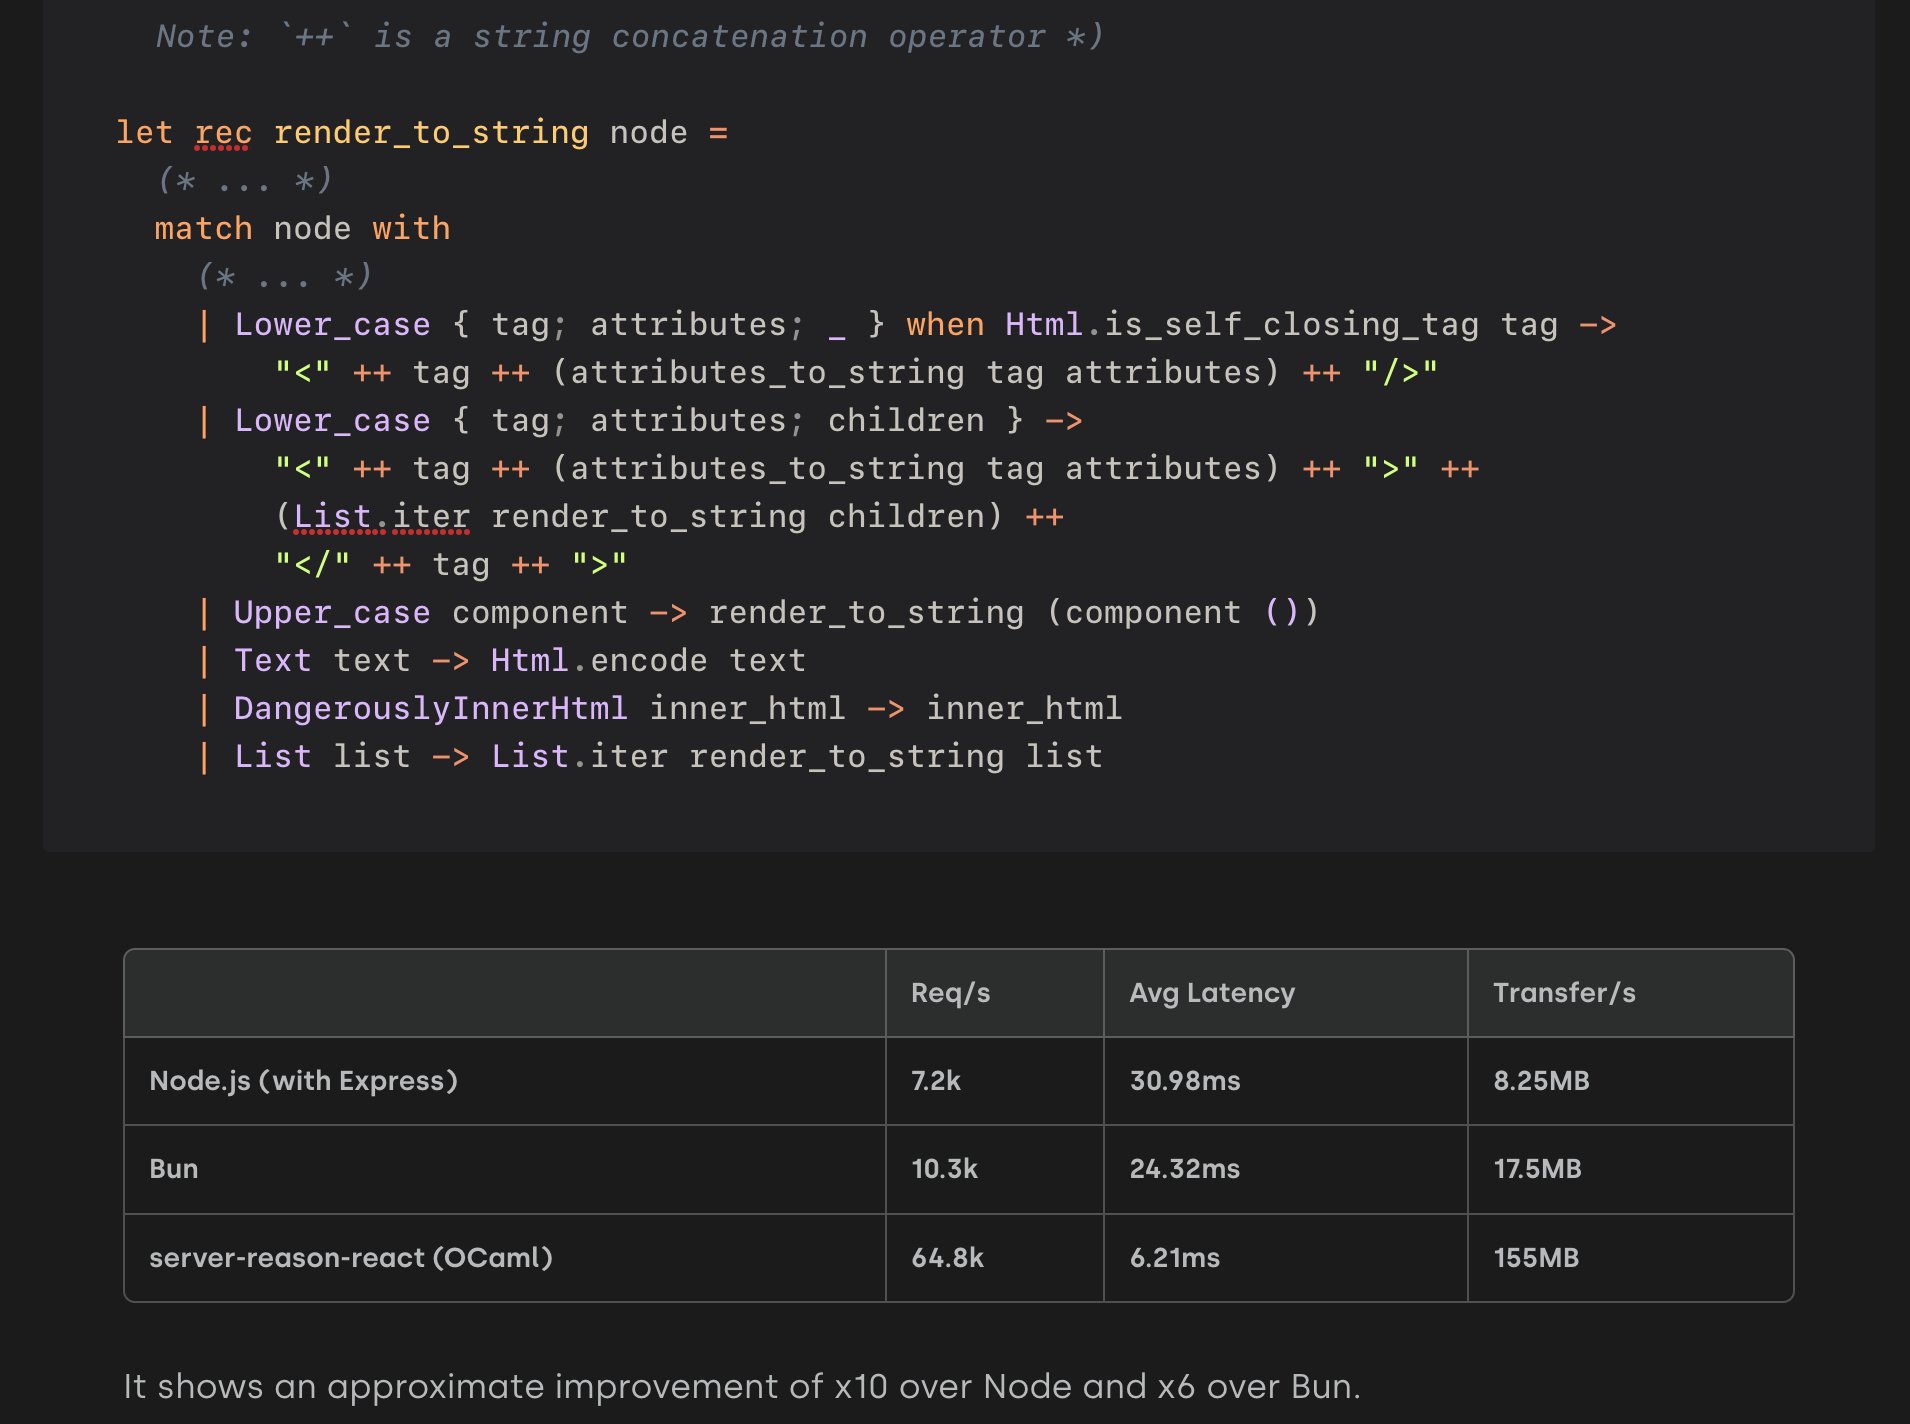
Task: Click the "Text" constructor in the code
Action: tap(272, 660)
